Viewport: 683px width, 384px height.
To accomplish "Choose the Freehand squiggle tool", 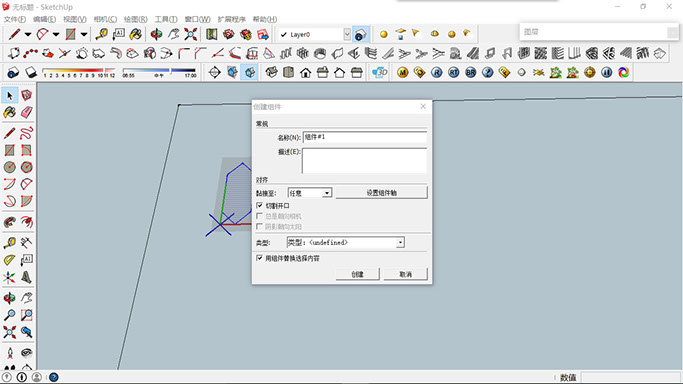I will tap(27, 133).
